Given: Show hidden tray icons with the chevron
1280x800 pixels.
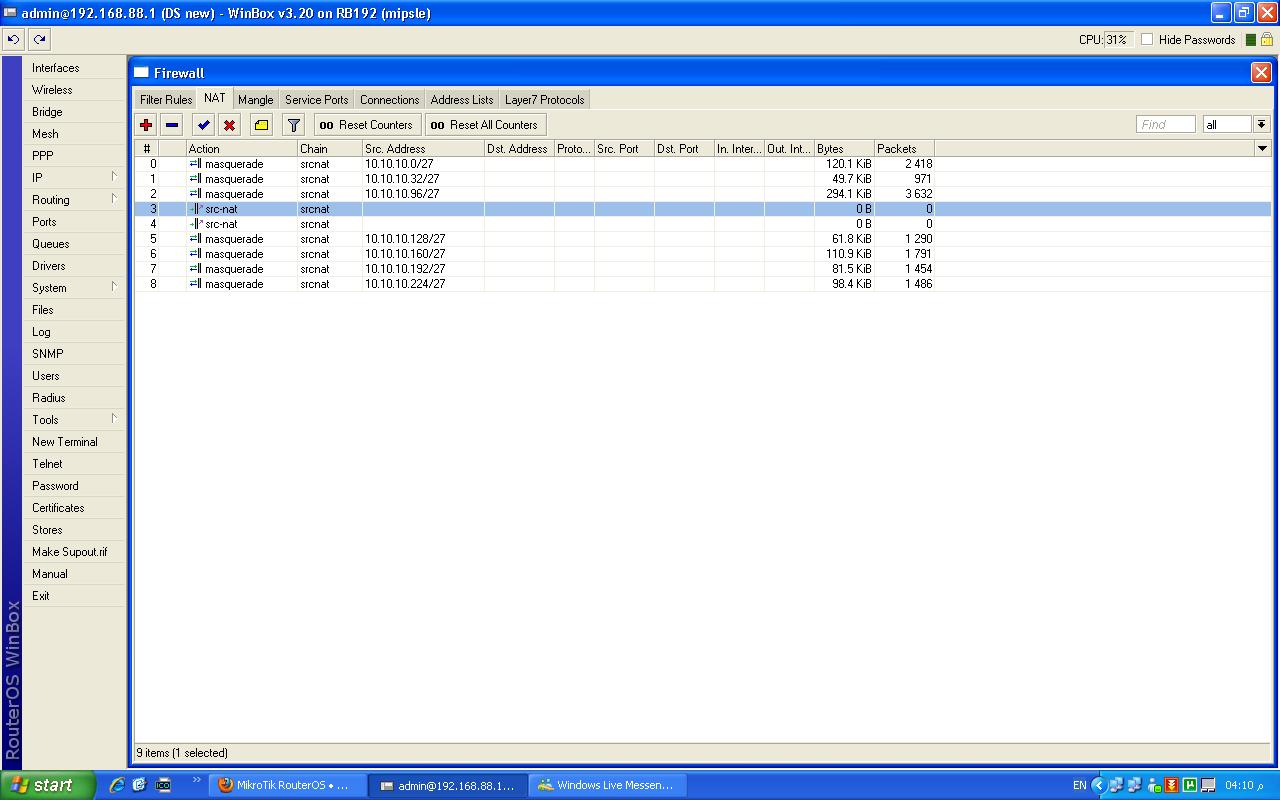Looking at the screenshot, I should [x=1098, y=785].
